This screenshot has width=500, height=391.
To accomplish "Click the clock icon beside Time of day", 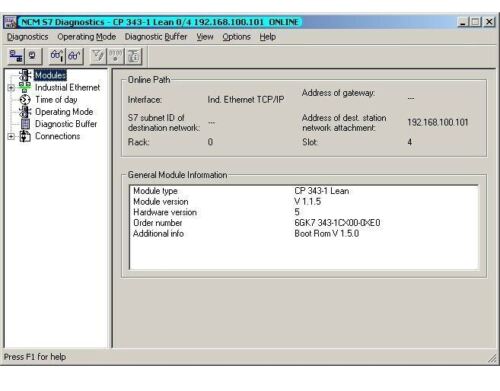I will pos(25,100).
